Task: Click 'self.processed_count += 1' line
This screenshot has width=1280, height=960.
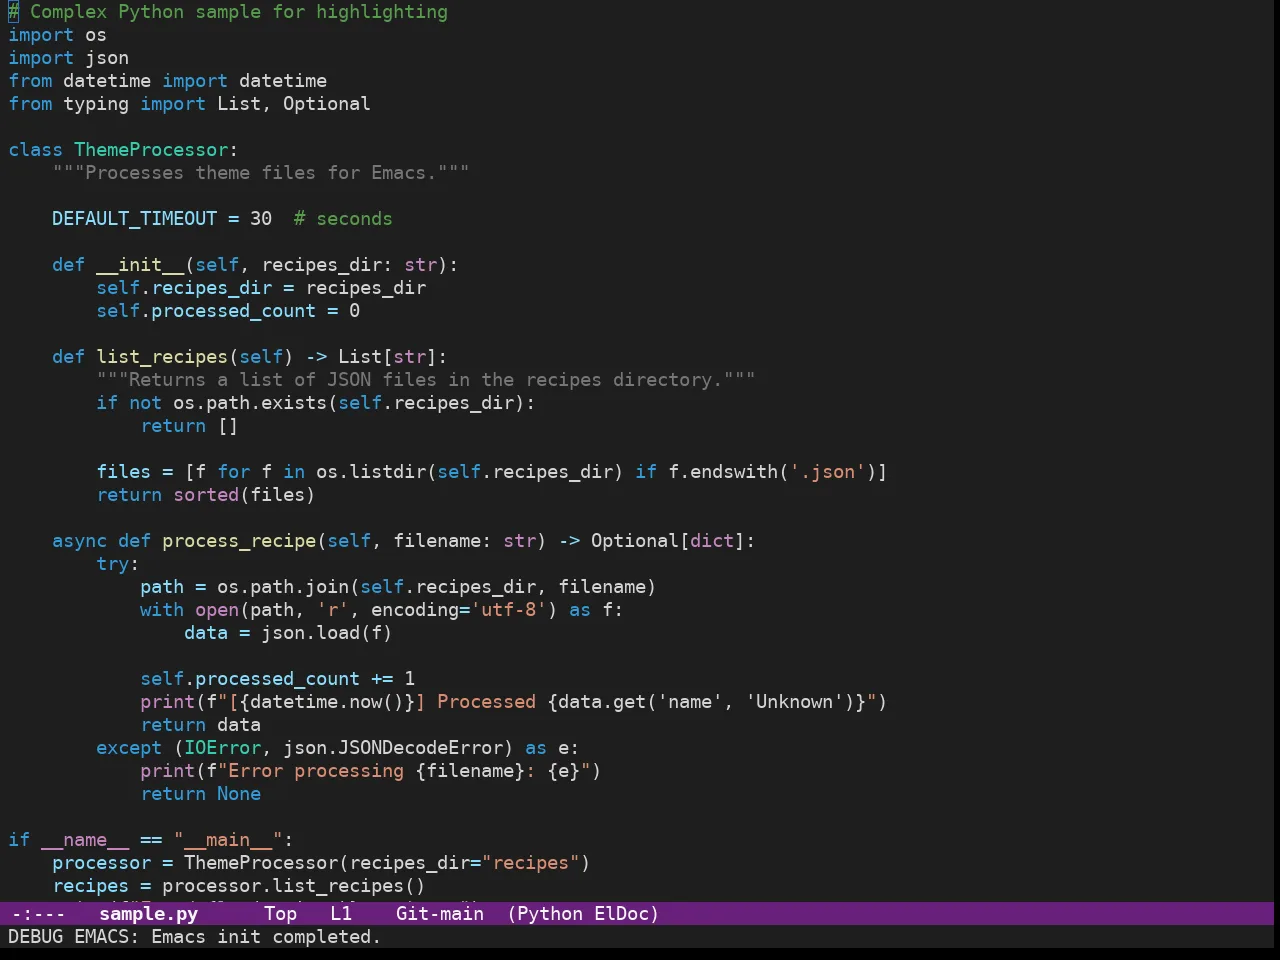Action: (x=277, y=679)
